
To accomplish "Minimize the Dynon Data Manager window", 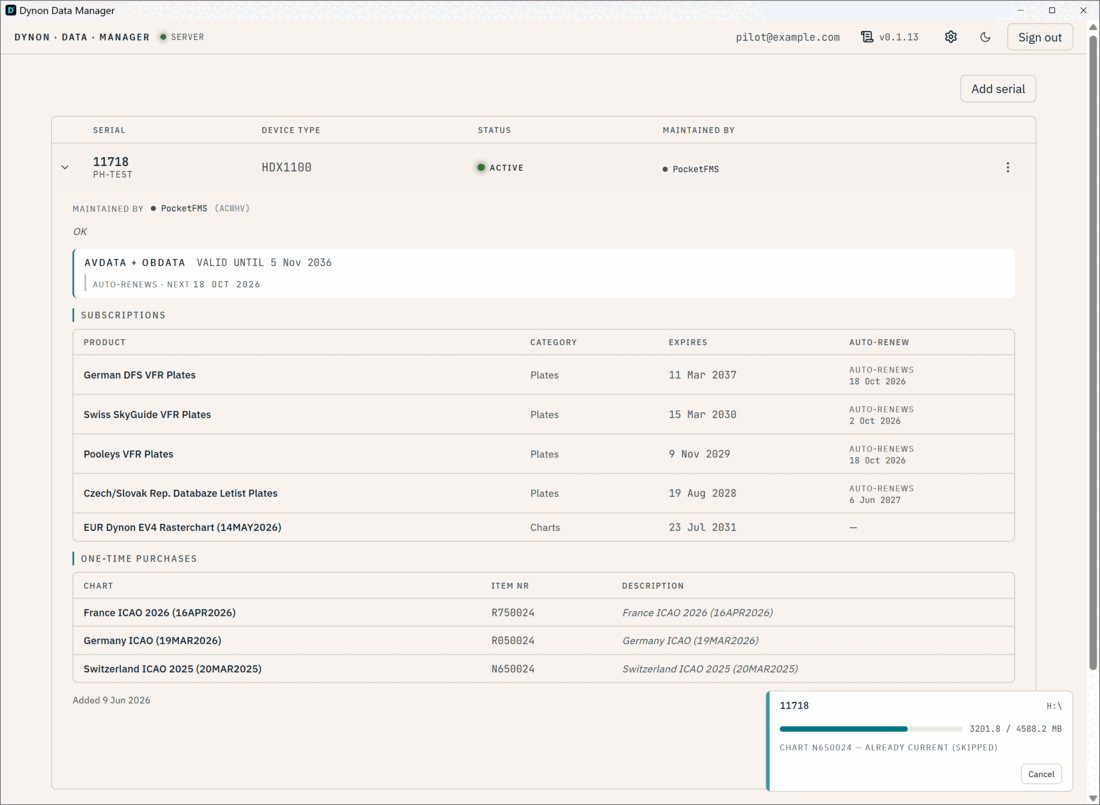I will [1020, 11].
